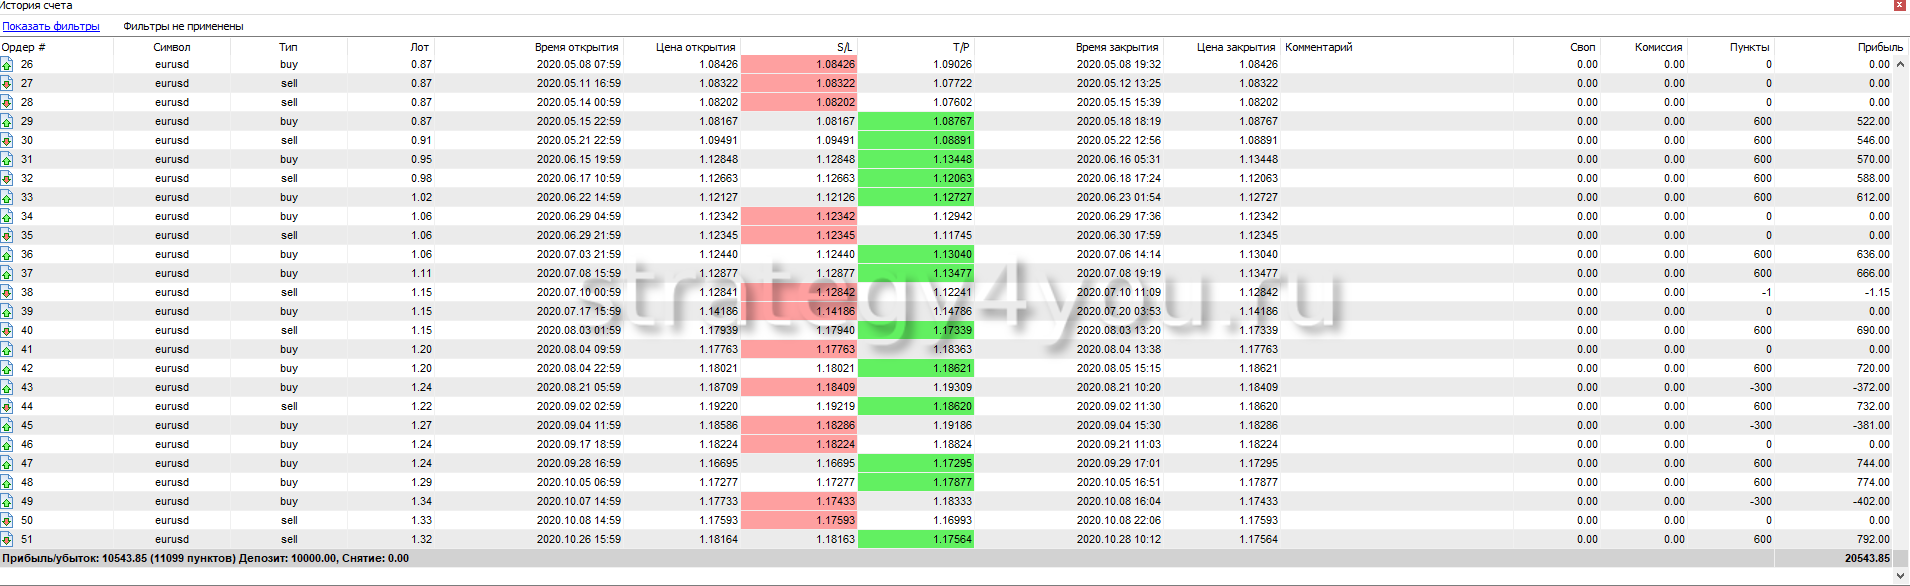Select the profit value 792.00 in order 51

point(1872,540)
